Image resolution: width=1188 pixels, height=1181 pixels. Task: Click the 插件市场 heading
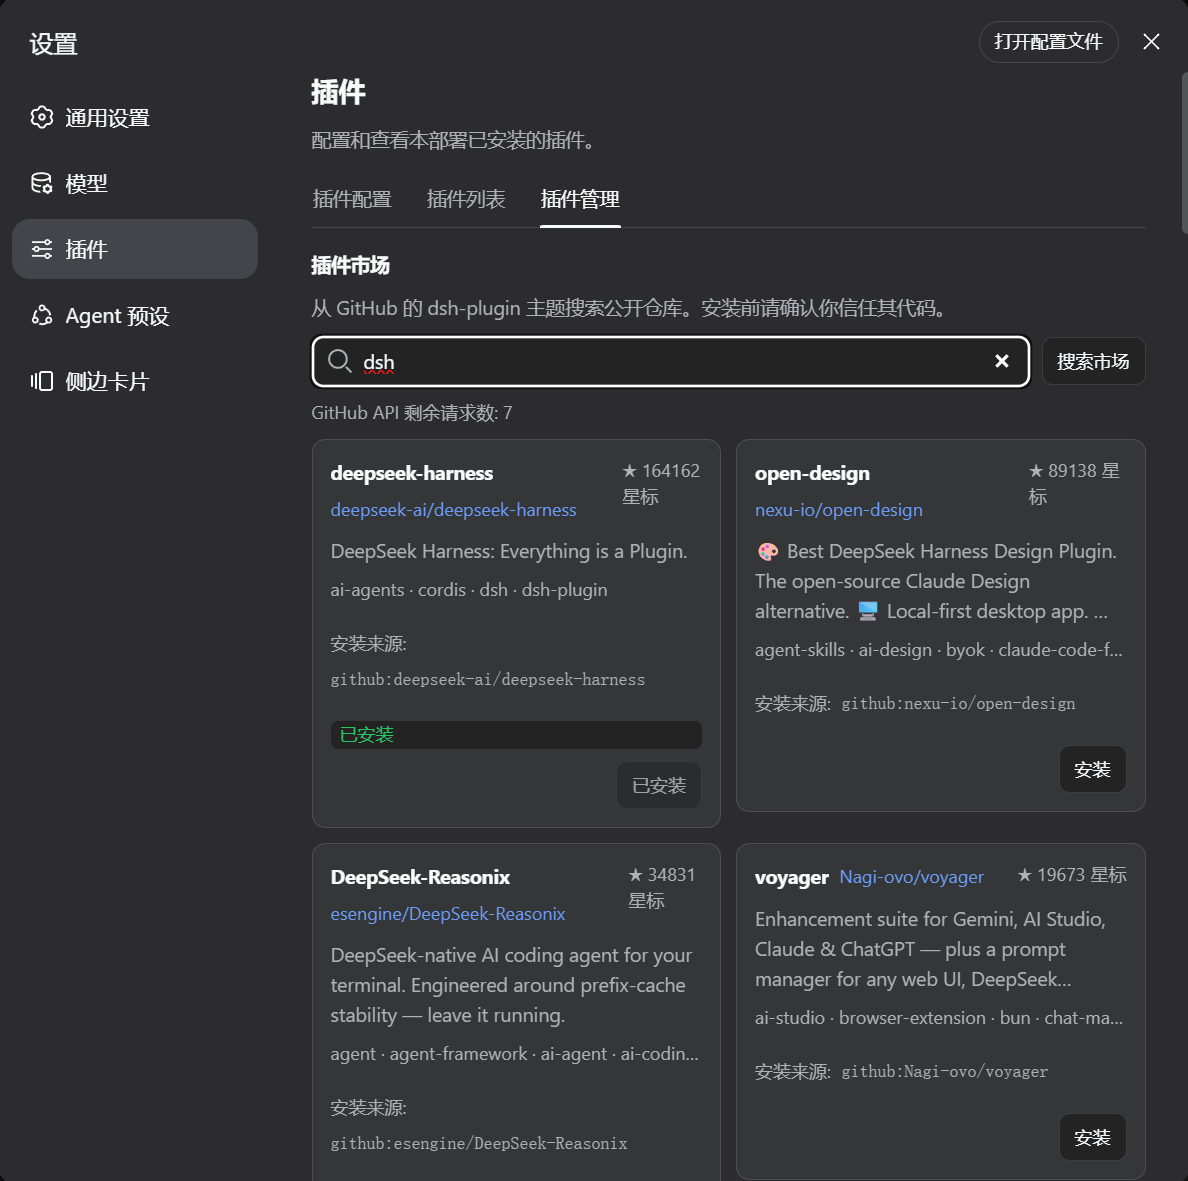(x=350, y=265)
